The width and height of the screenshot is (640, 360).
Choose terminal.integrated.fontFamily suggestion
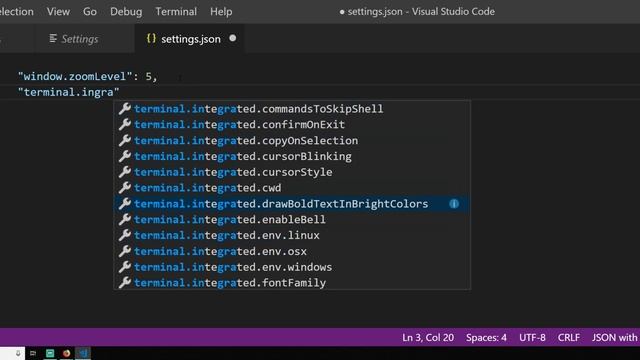pyautogui.click(x=292, y=283)
